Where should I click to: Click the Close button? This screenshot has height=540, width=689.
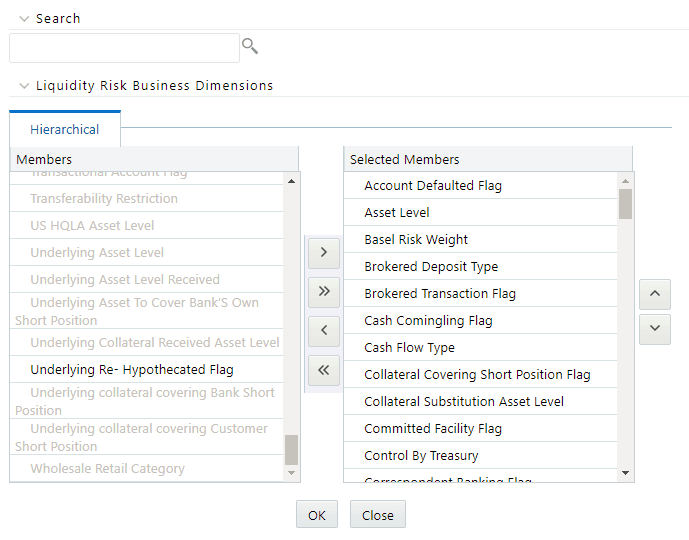point(377,515)
